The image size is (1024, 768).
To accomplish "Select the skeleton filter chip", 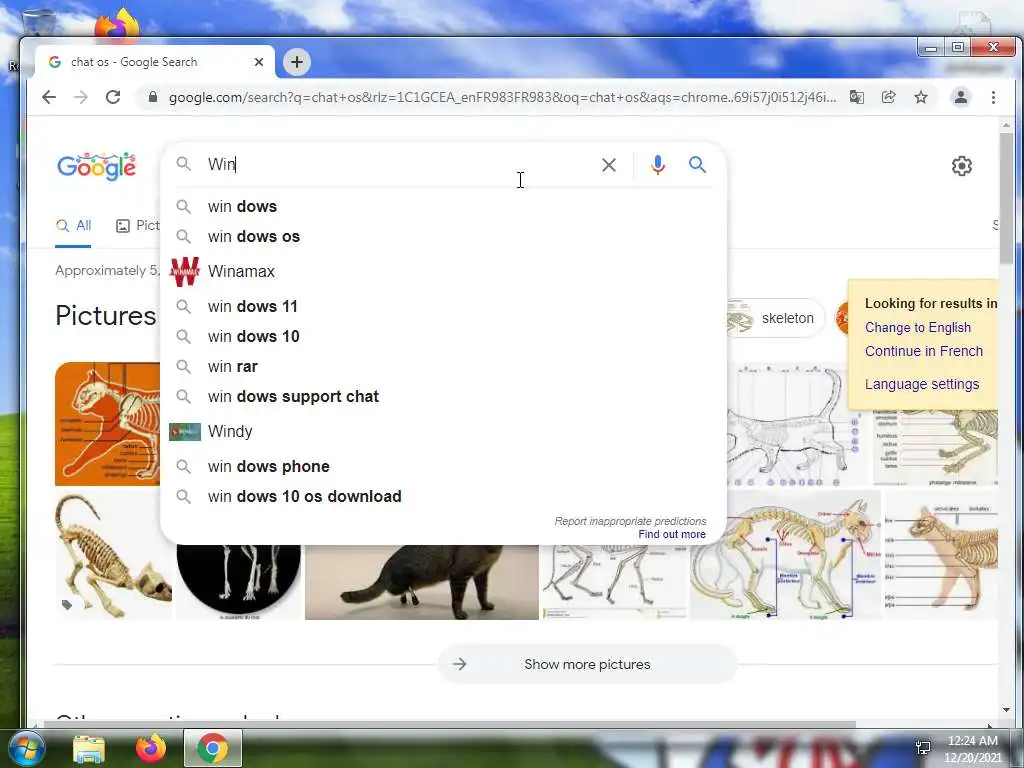I will [774, 318].
